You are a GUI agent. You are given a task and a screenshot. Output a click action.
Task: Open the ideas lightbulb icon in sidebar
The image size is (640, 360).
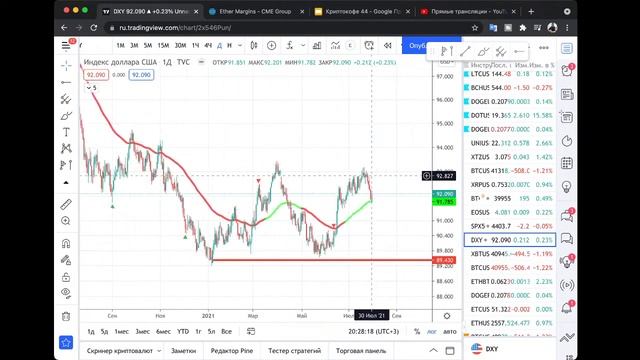coord(567,187)
